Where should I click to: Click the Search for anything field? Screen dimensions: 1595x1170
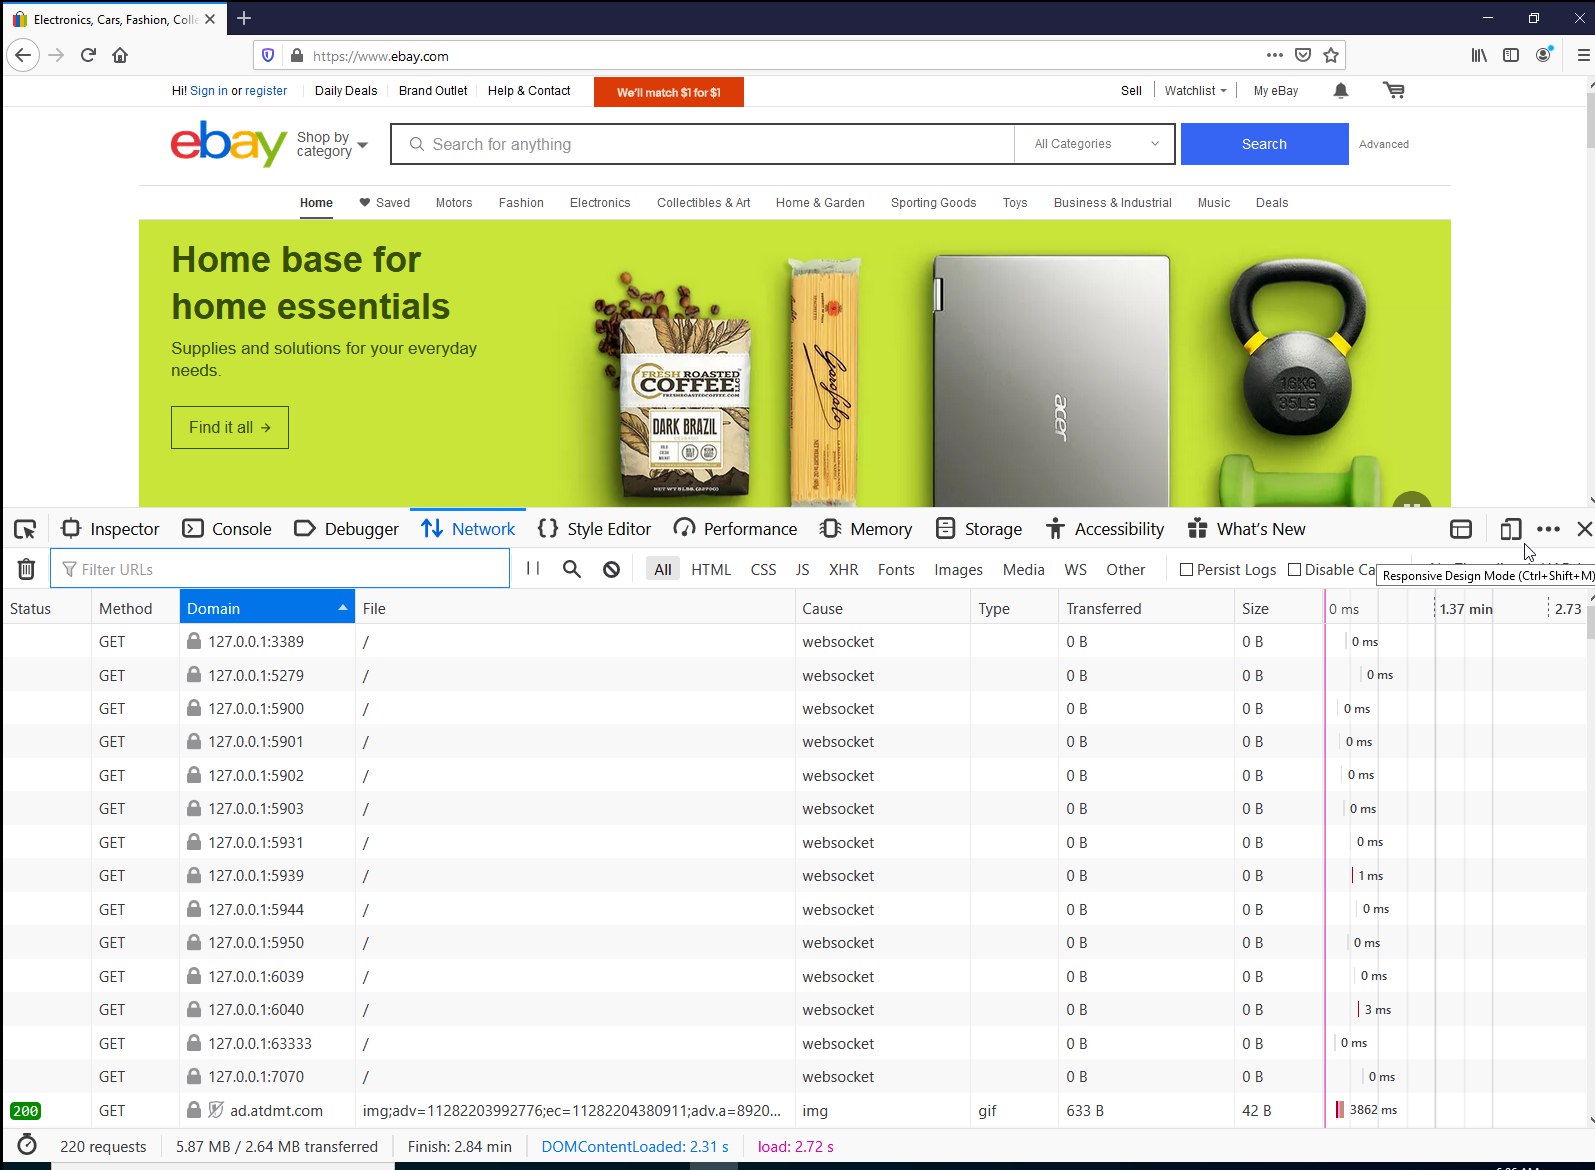coord(703,144)
